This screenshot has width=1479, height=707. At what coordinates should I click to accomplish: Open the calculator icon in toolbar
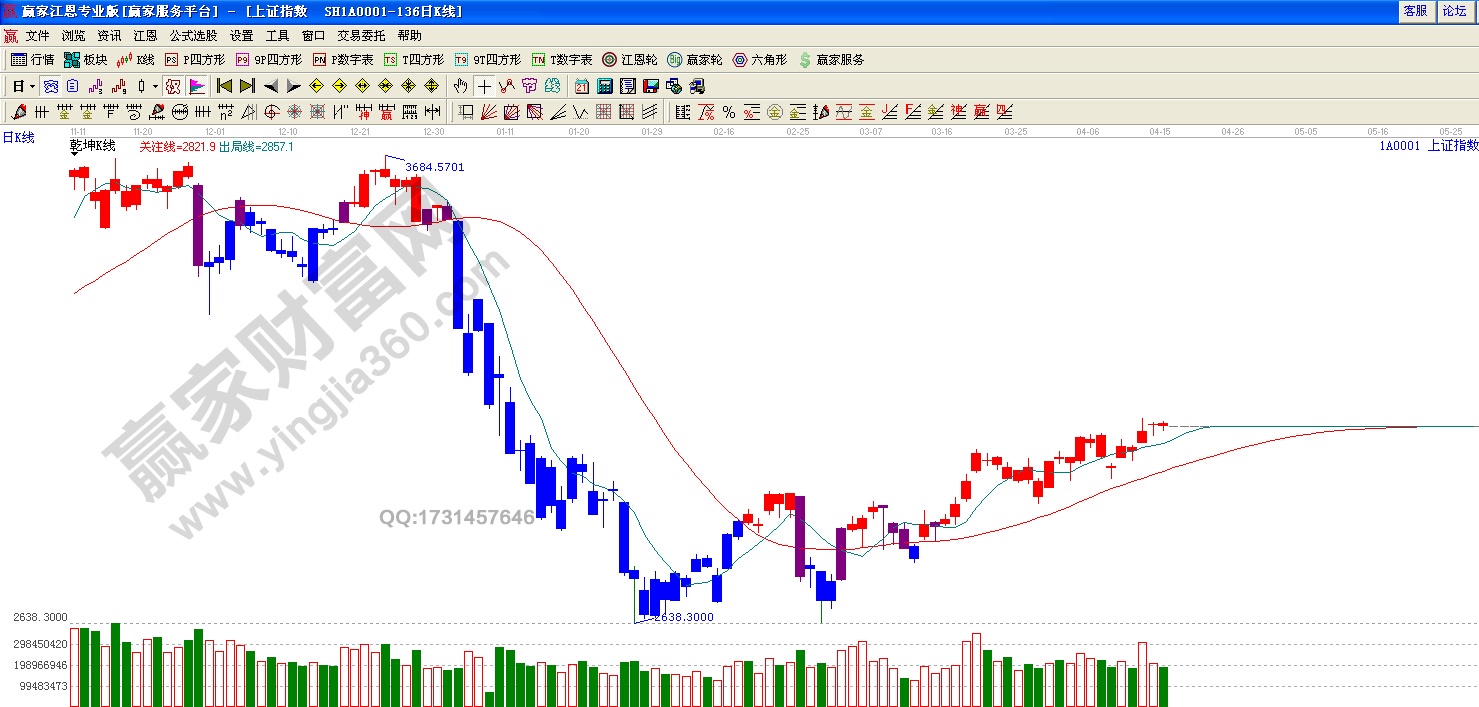[x=605, y=86]
